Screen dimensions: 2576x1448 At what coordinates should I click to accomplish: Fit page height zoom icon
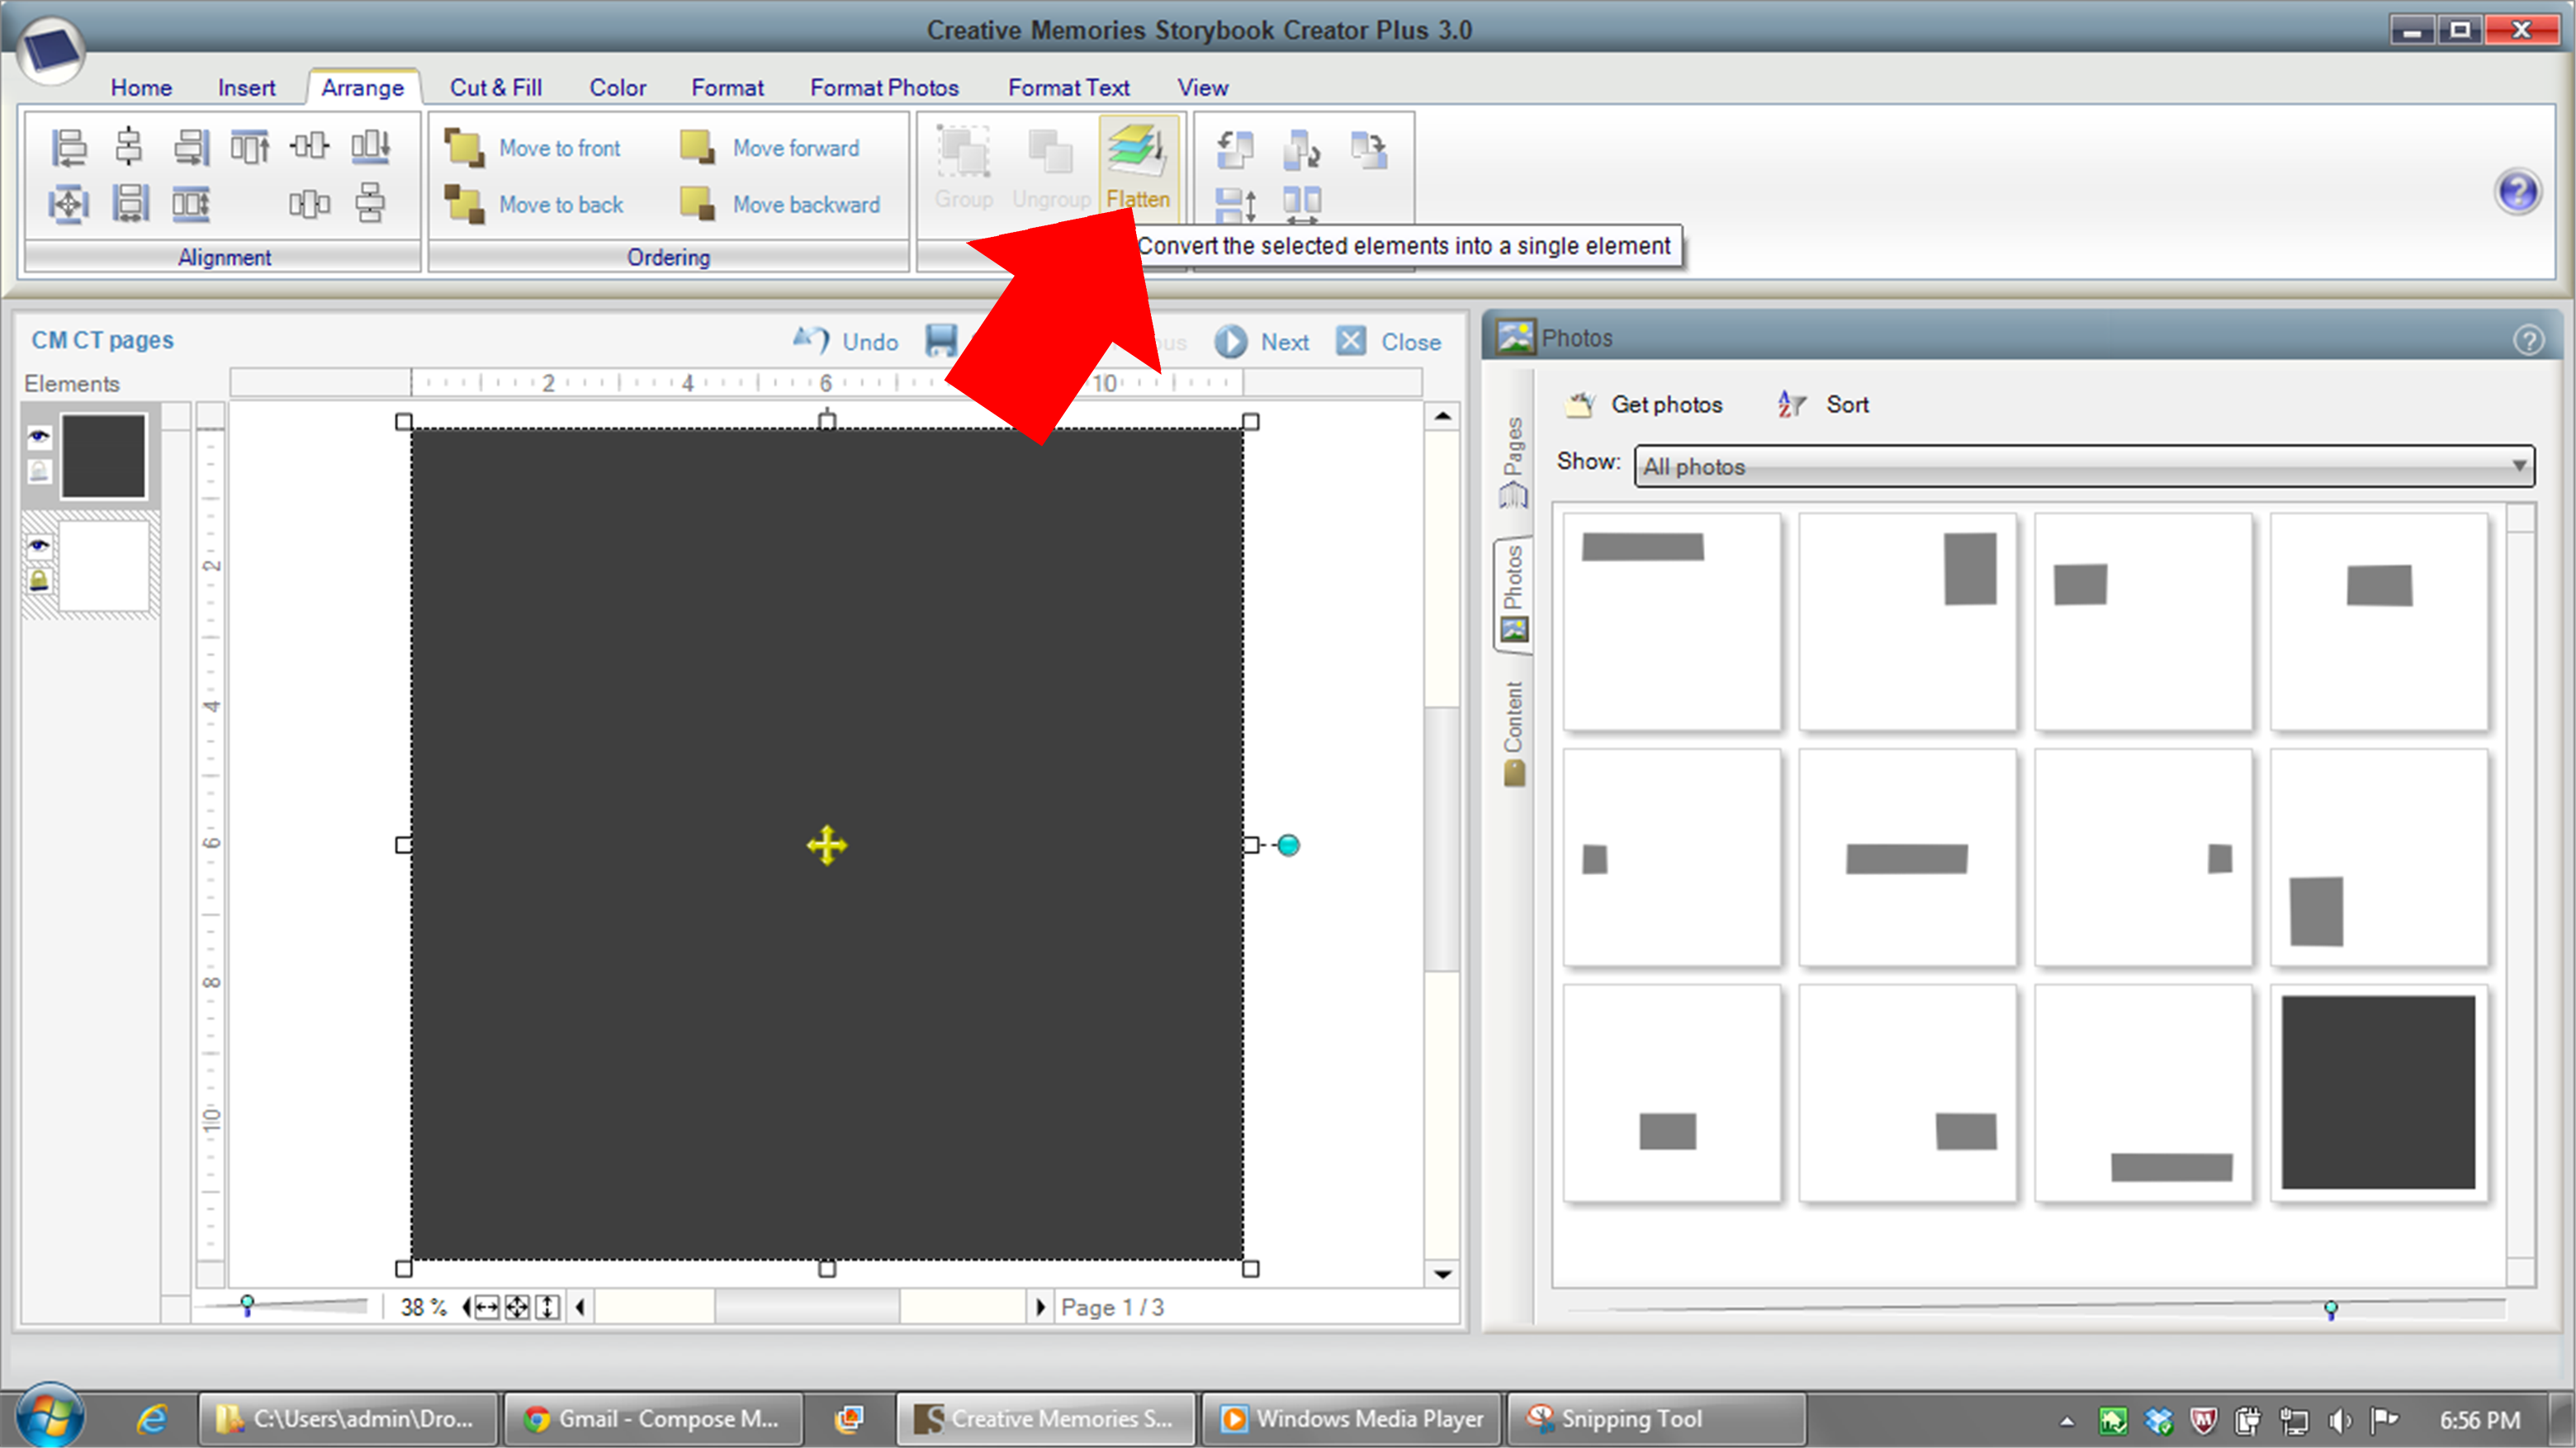547,1307
